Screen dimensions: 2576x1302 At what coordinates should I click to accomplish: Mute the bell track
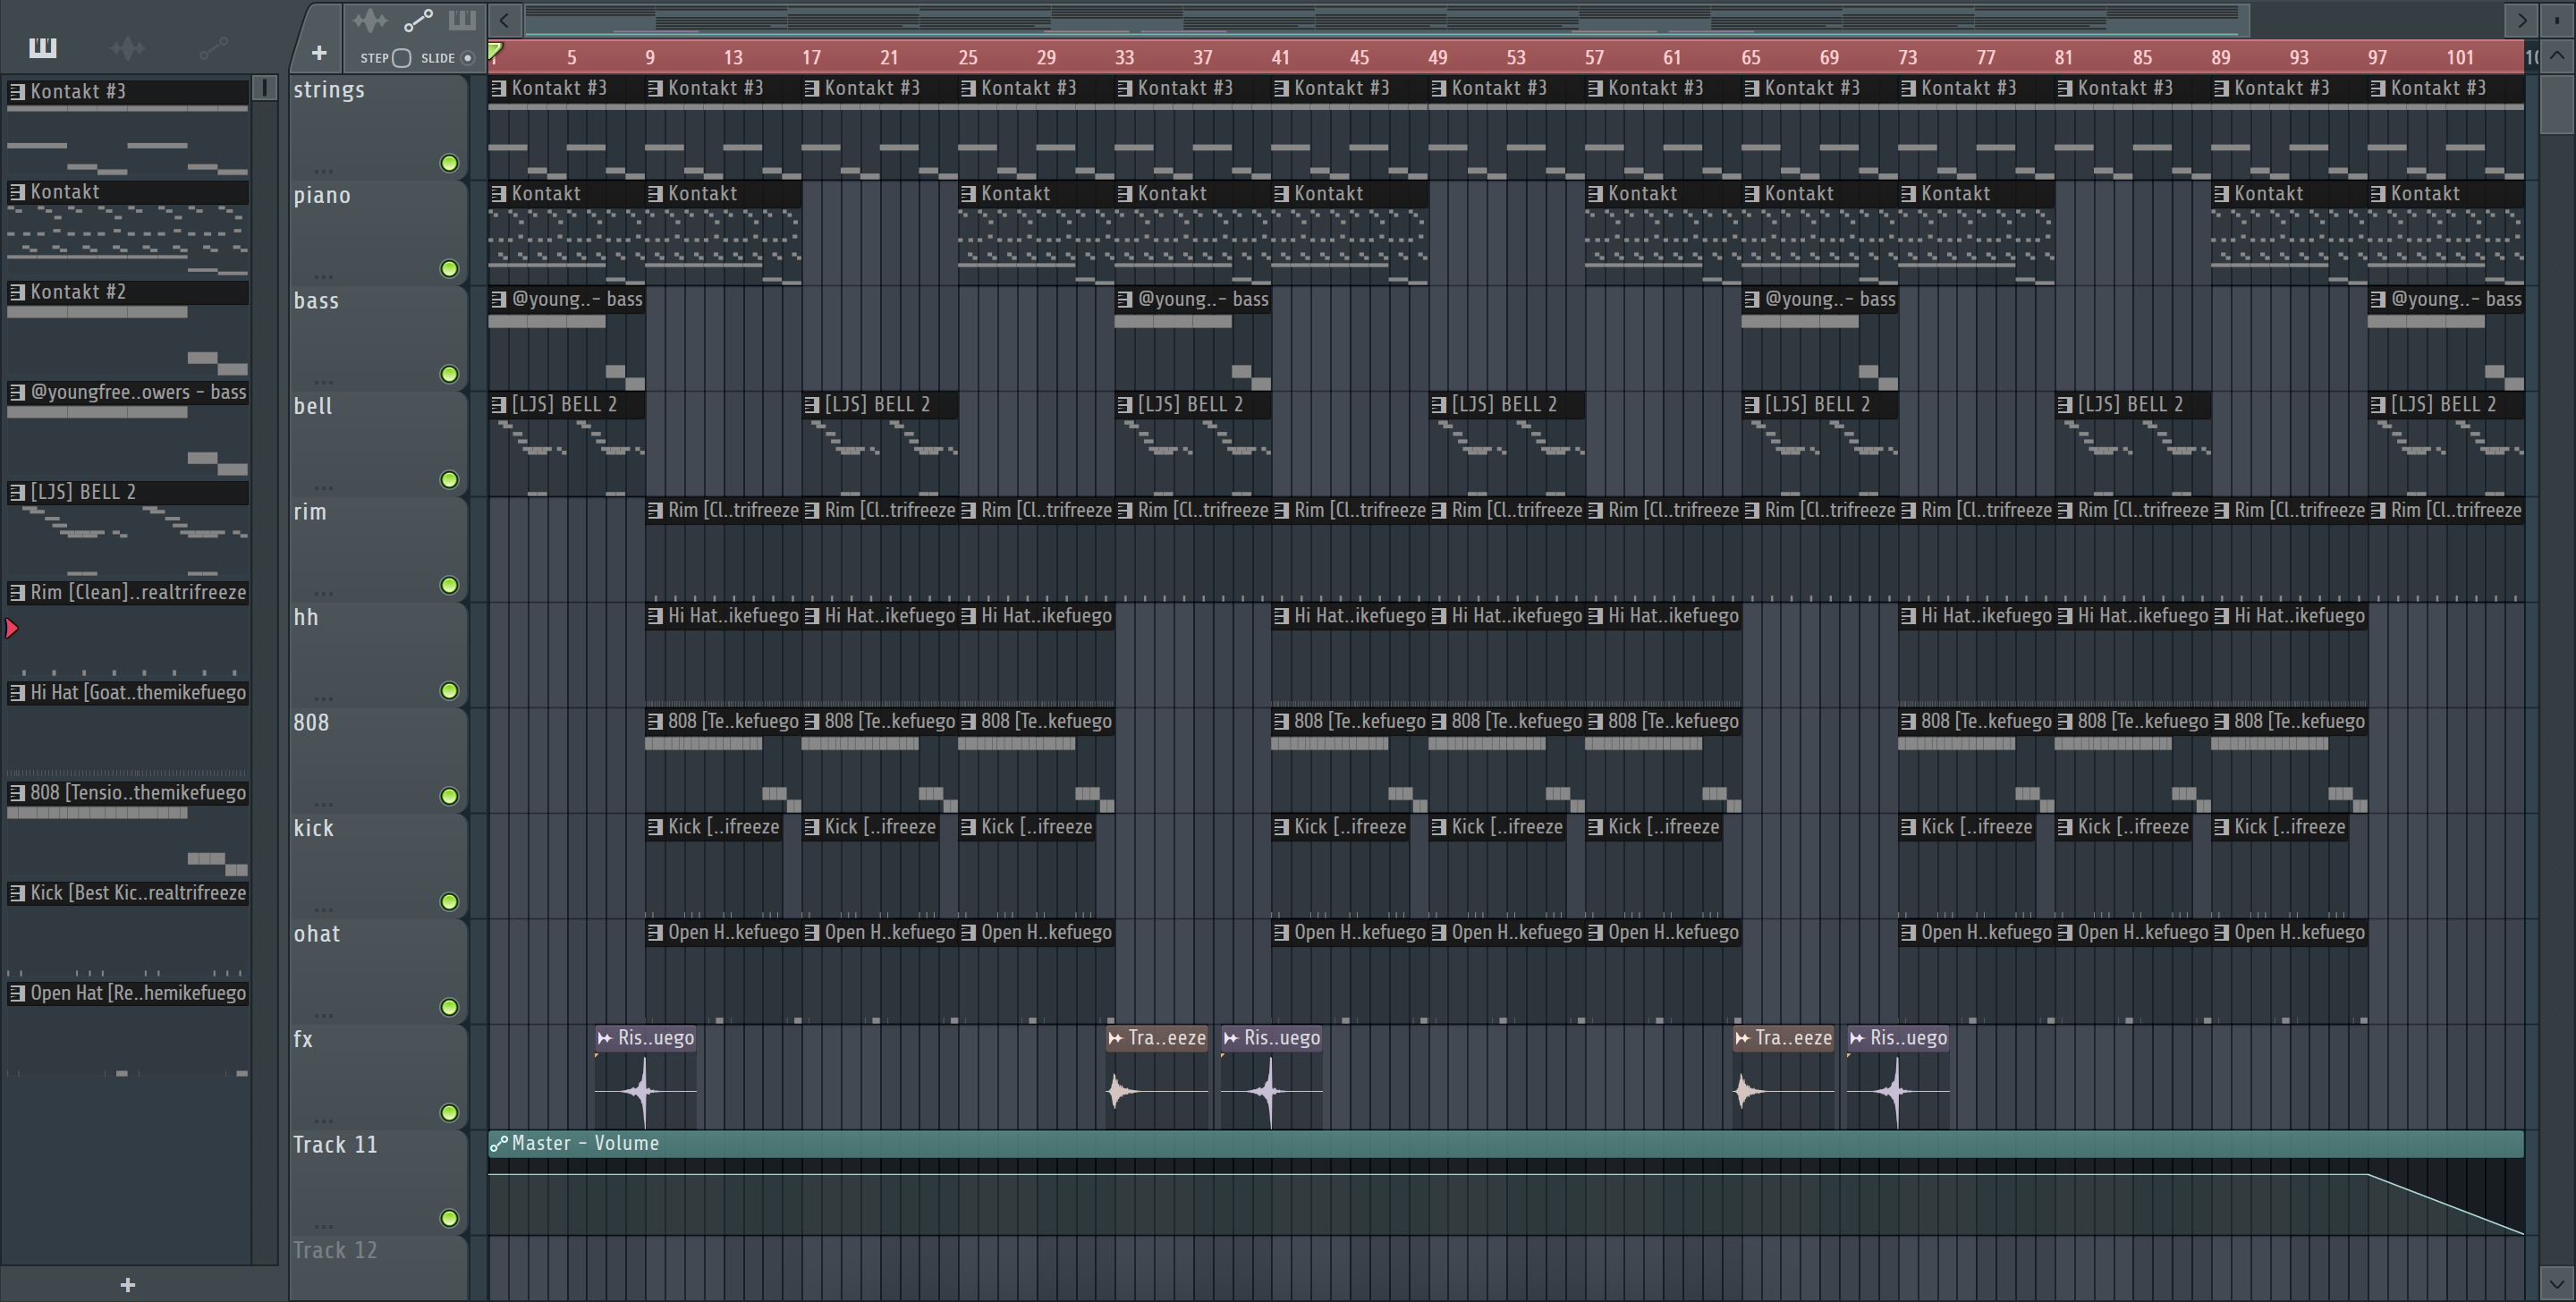point(449,479)
